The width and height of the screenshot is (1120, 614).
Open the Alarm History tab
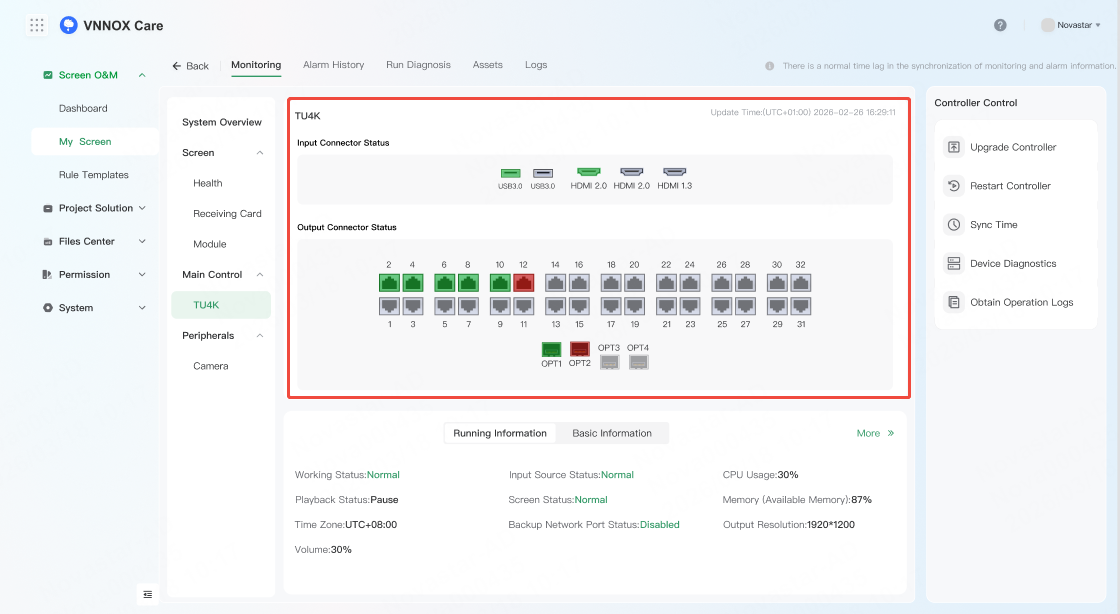point(333,65)
